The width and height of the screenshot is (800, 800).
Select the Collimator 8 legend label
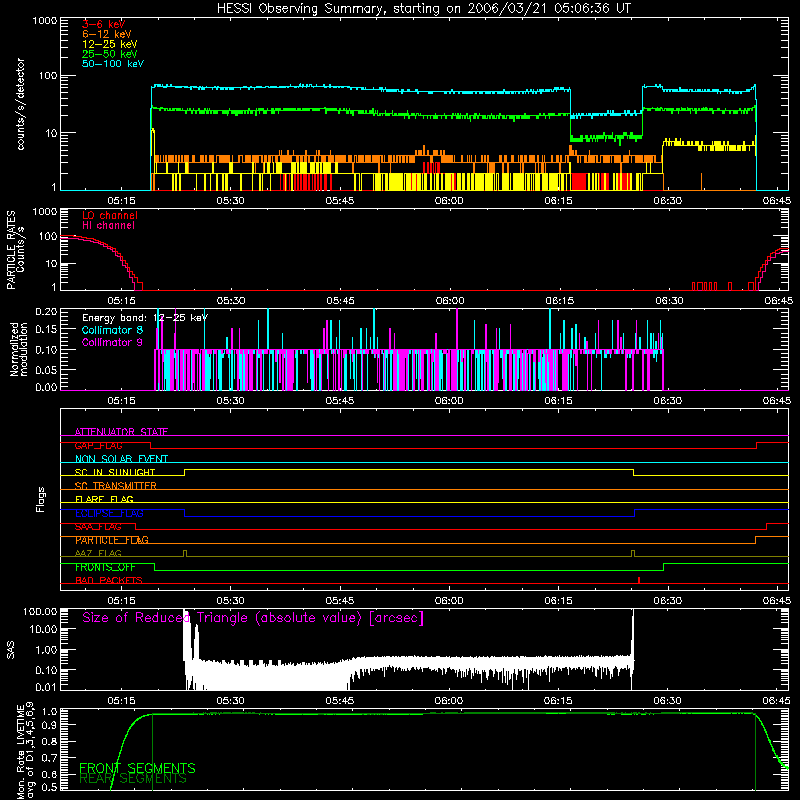112,330
